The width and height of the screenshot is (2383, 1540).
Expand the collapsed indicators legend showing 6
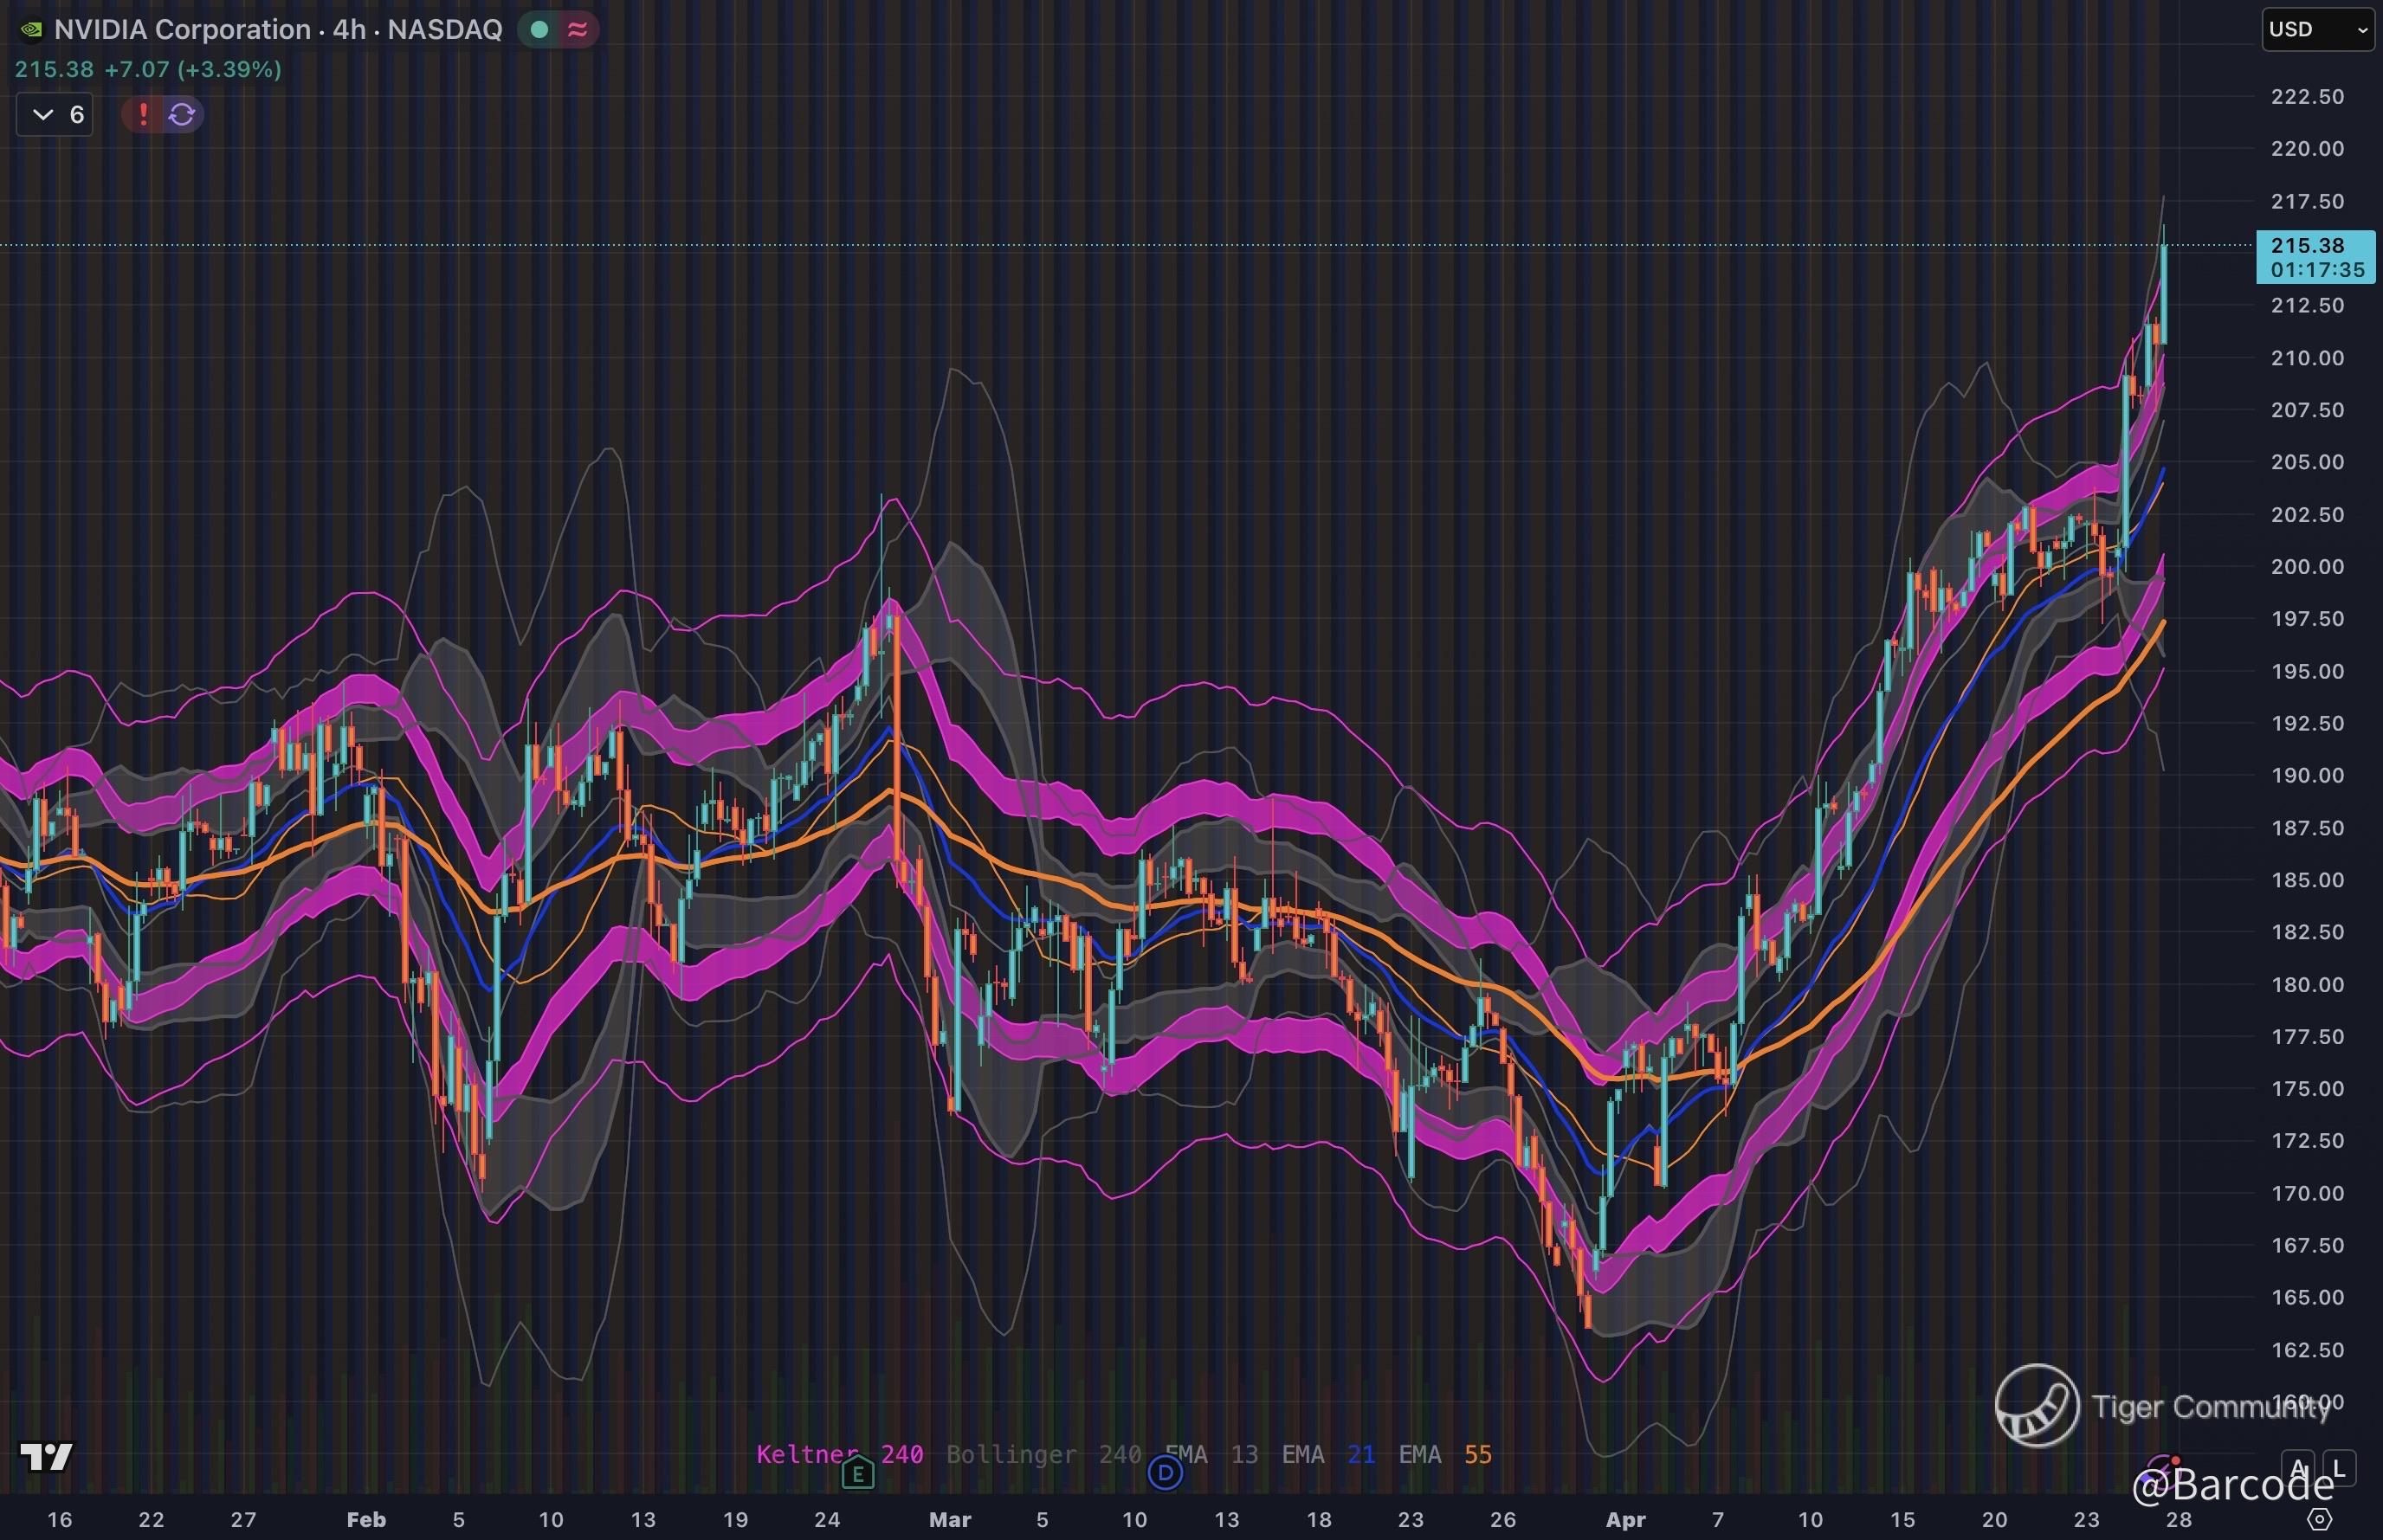tap(55, 114)
